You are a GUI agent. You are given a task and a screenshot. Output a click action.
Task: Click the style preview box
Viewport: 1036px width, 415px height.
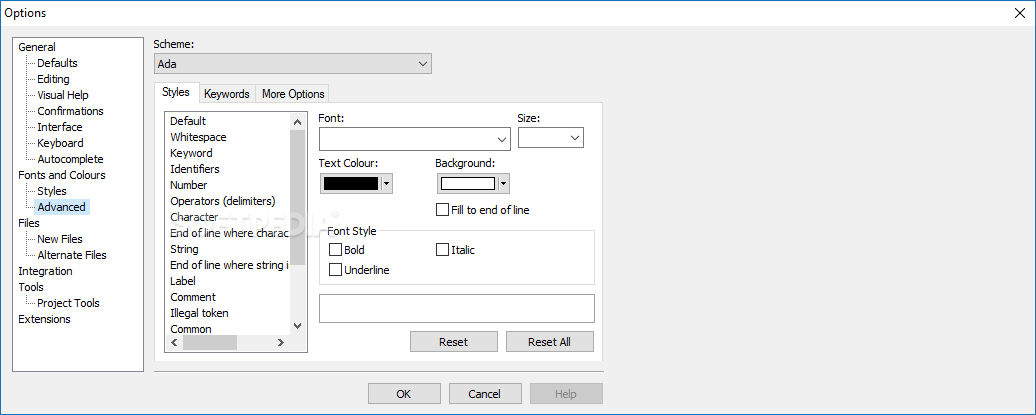[457, 309]
